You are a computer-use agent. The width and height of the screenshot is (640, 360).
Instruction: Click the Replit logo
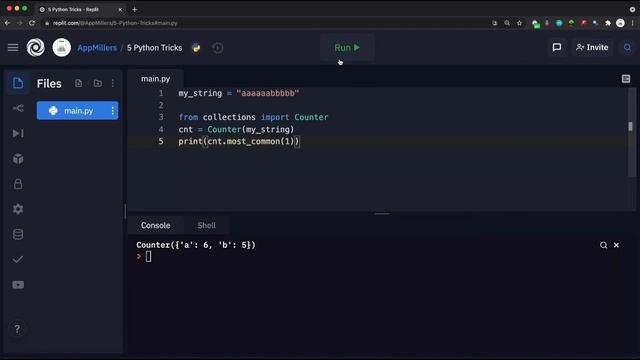click(x=36, y=48)
